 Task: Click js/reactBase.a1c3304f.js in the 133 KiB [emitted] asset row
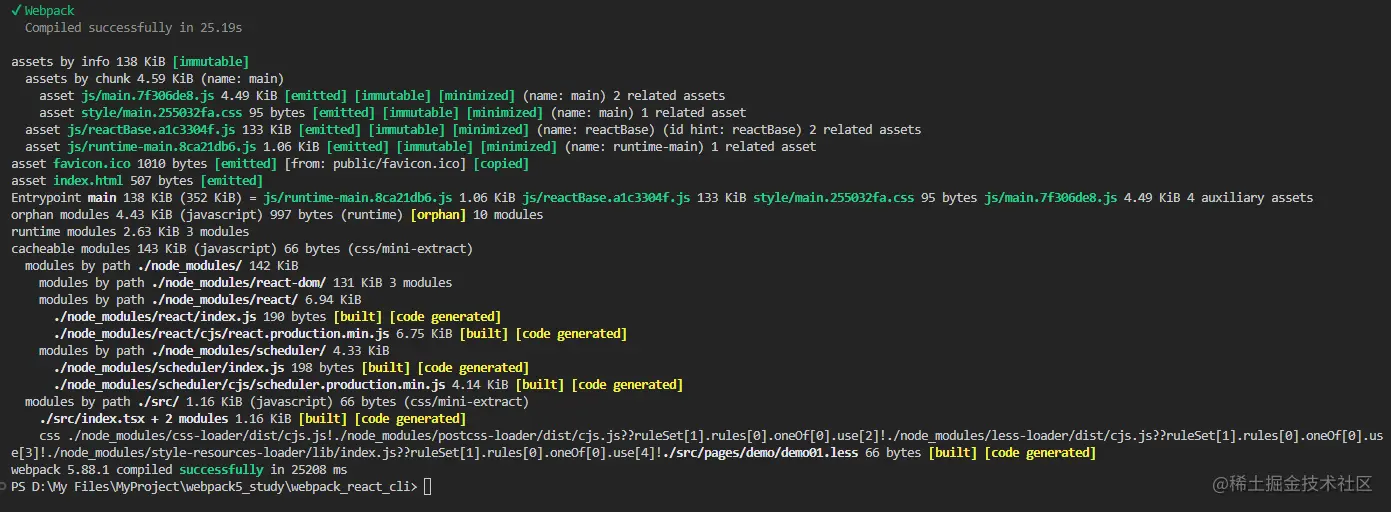pos(151,129)
